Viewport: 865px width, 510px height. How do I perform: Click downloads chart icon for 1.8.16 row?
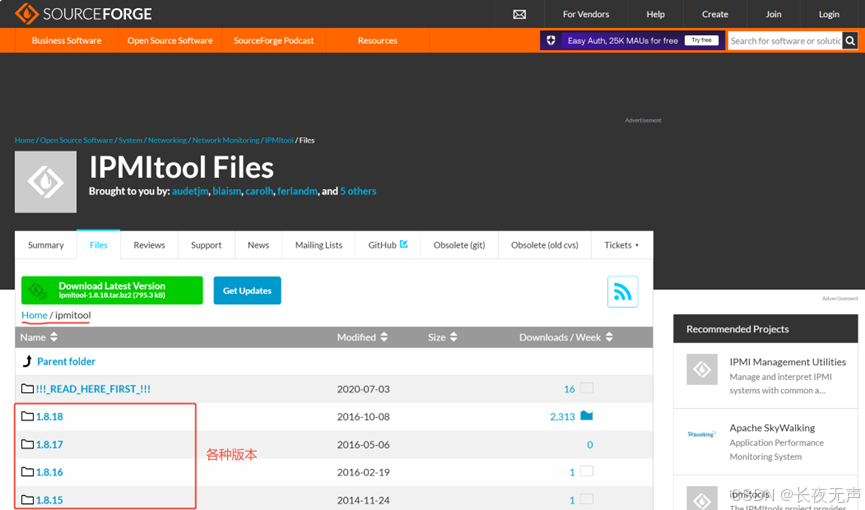586,471
